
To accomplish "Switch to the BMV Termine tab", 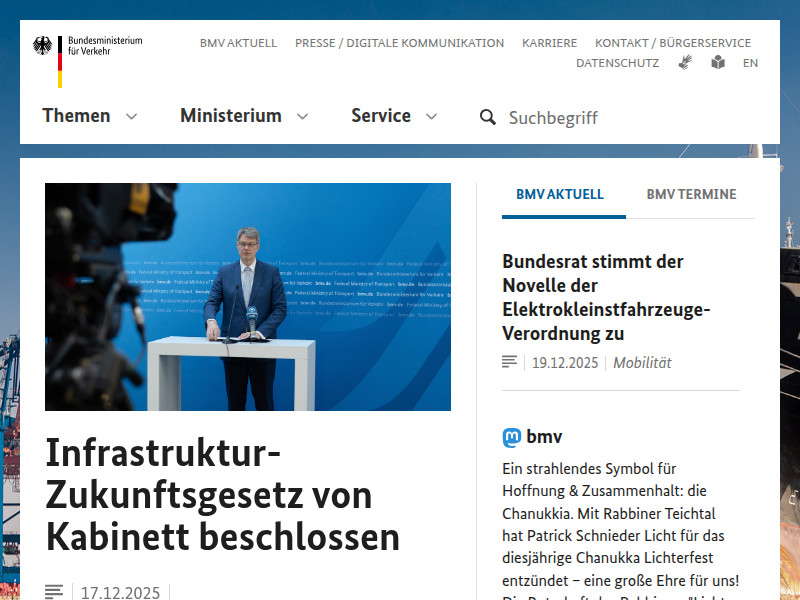I will pyautogui.click(x=691, y=194).
